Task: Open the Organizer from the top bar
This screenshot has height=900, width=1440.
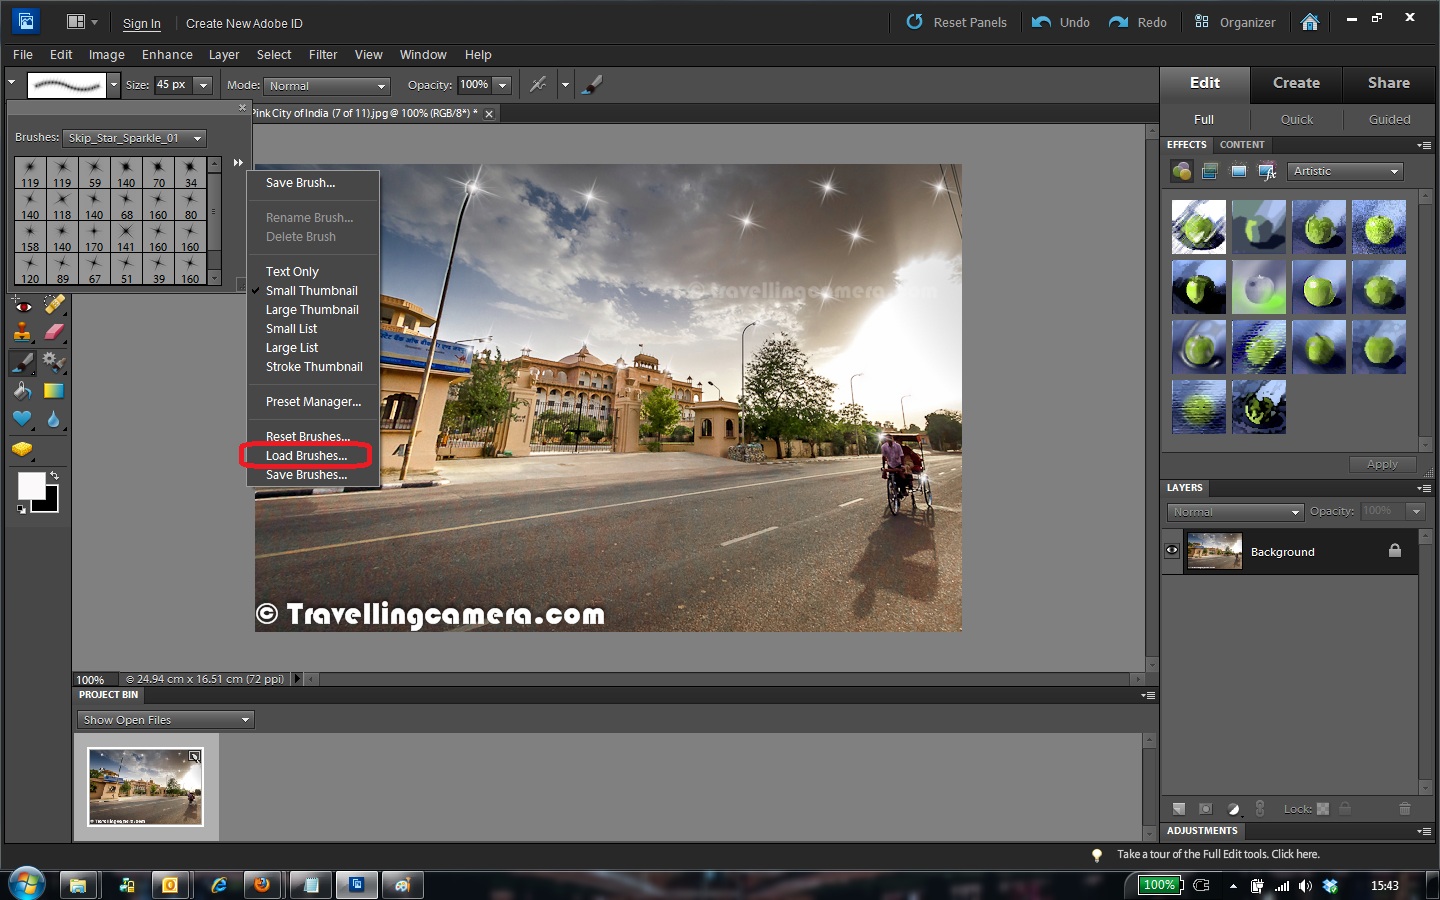Action: pos(1234,21)
